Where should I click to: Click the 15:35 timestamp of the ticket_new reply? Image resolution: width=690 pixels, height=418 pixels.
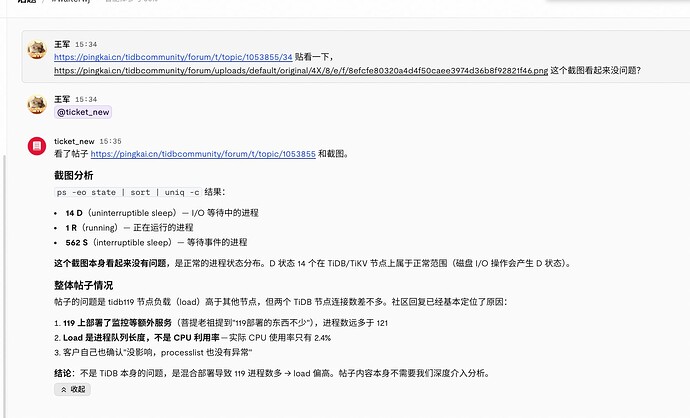click(x=110, y=141)
